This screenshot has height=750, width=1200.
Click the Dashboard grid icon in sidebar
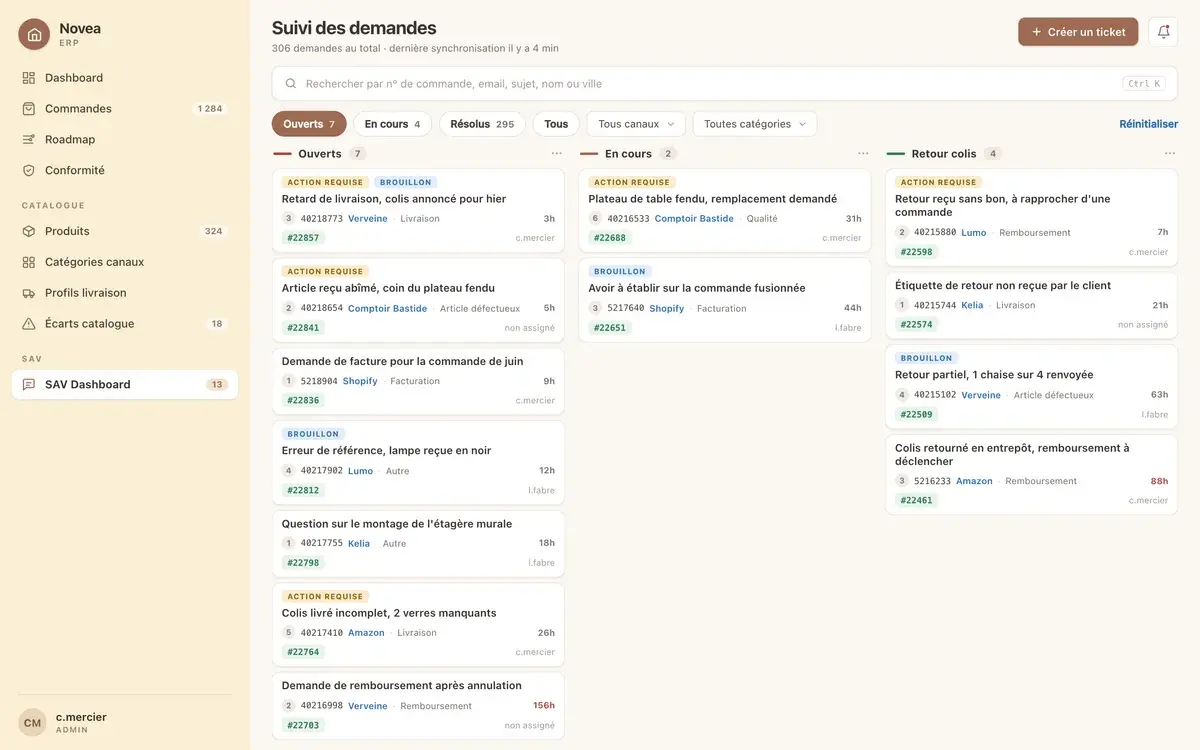(29, 78)
